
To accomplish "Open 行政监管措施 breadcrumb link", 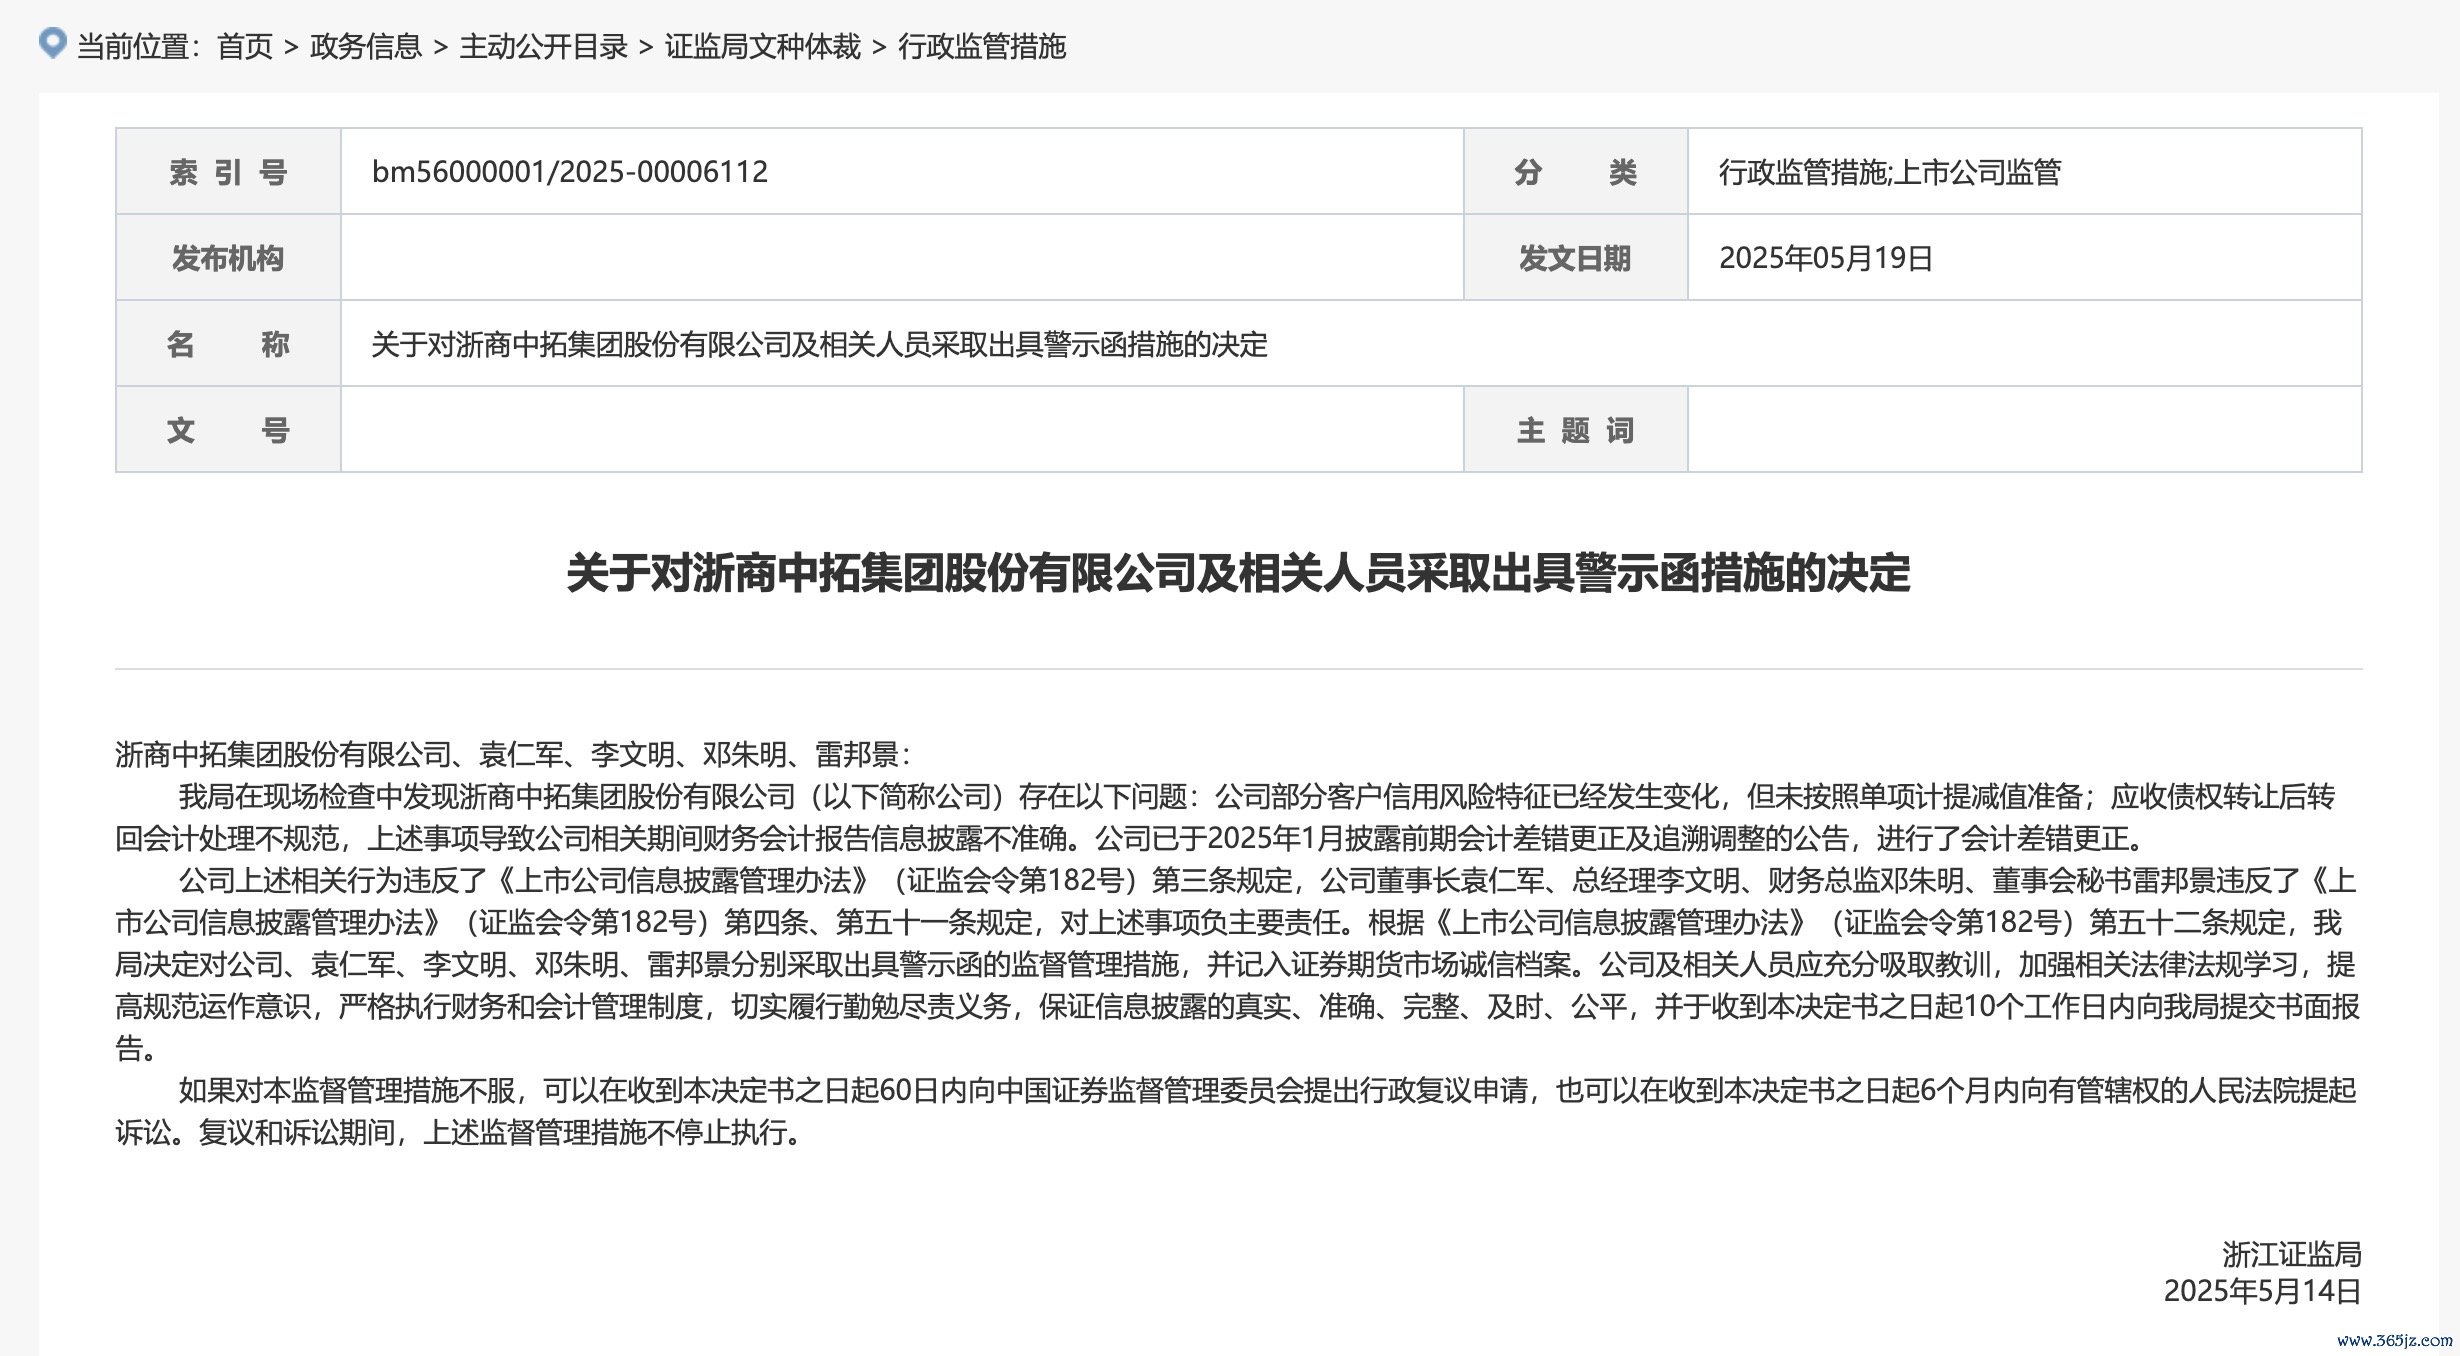I will pos(982,47).
